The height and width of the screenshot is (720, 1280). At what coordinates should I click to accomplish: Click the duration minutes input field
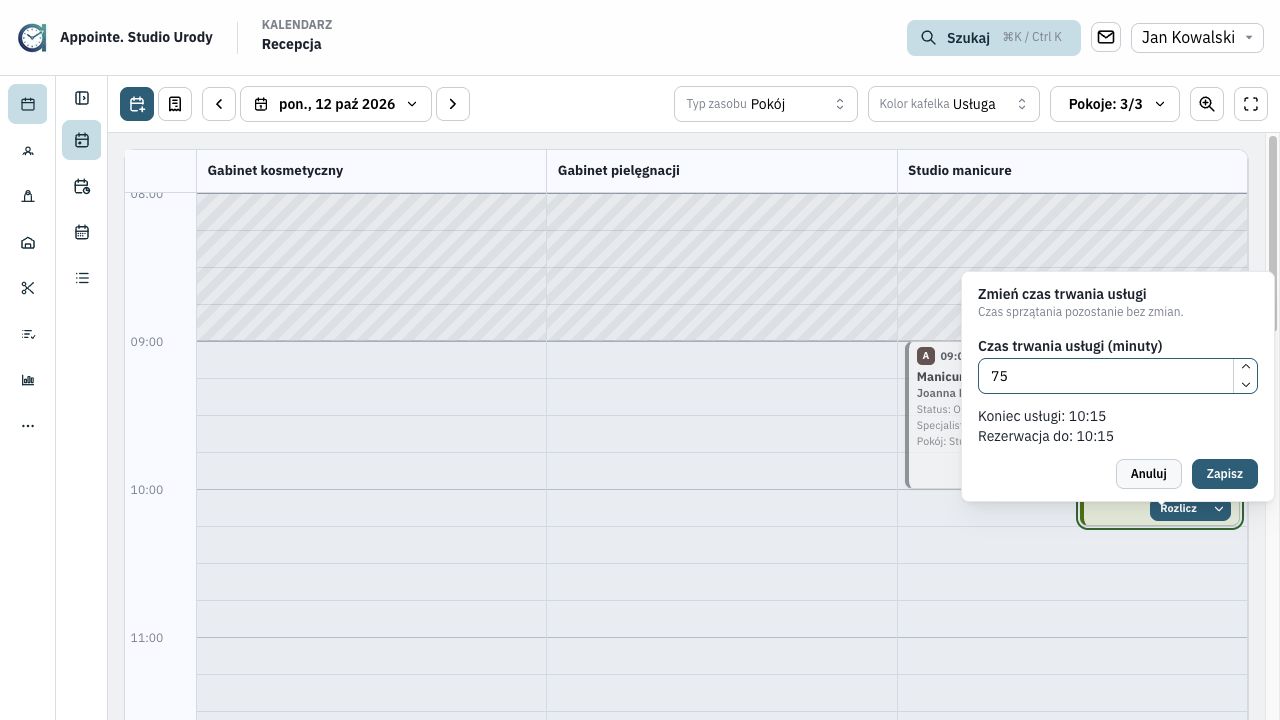tap(1106, 376)
